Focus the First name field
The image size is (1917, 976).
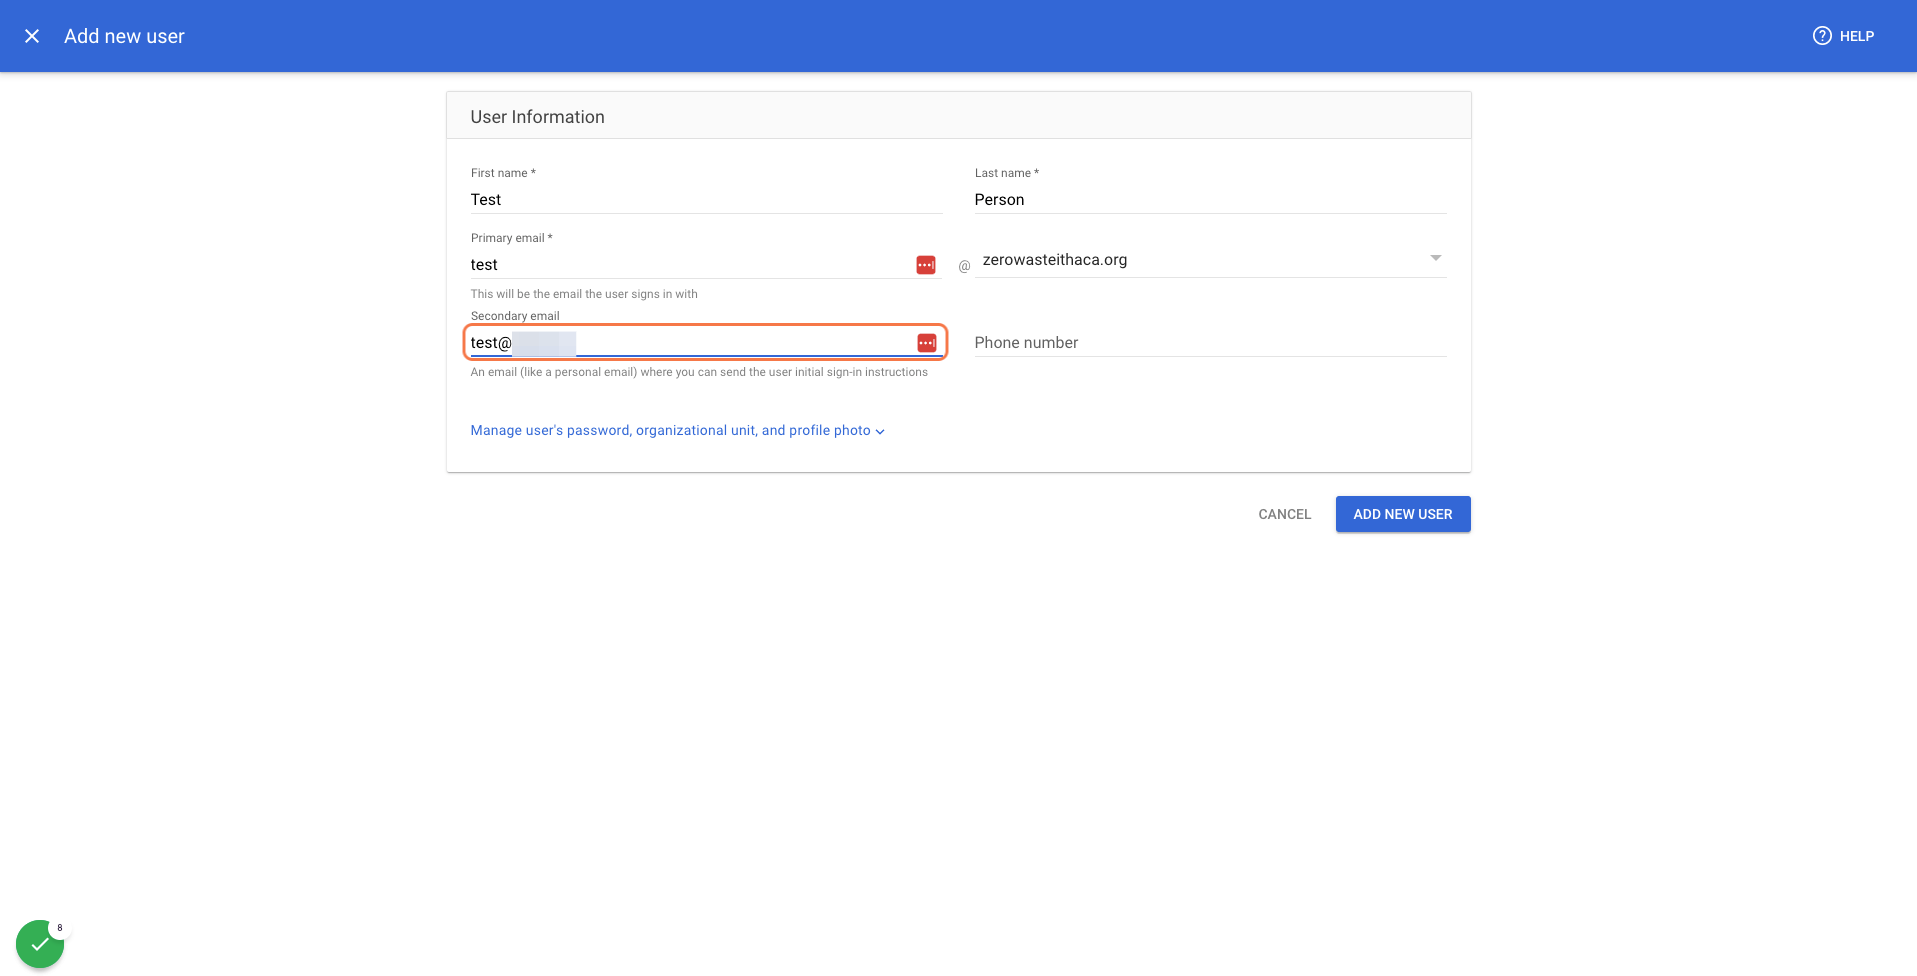[x=706, y=200]
